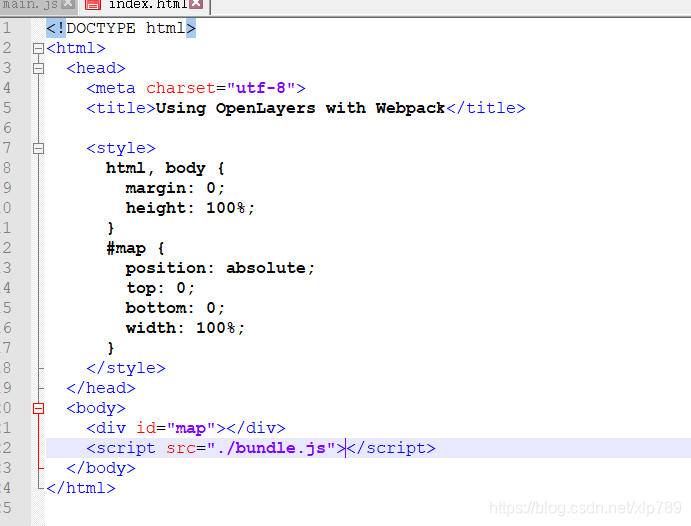Collapse the red <body> fold marker

pos(38,408)
